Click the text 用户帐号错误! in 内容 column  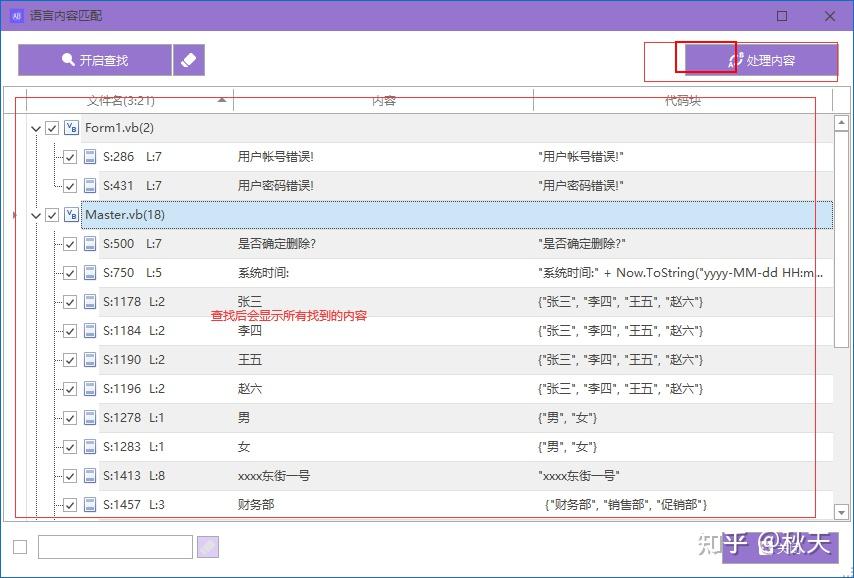[x=276, y=157]
